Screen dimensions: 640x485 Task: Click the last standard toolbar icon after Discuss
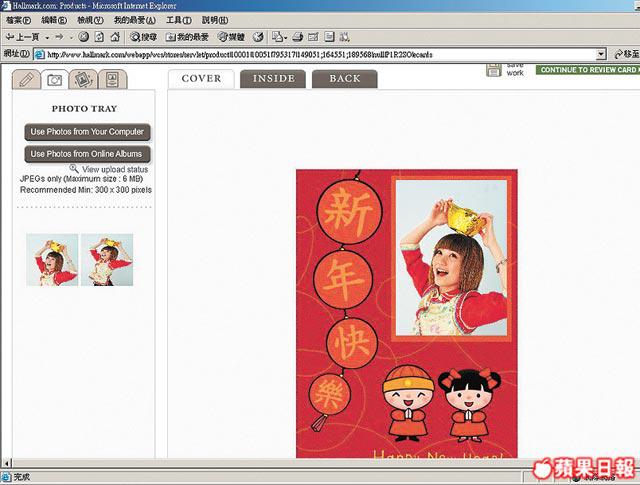coord(344,37)
